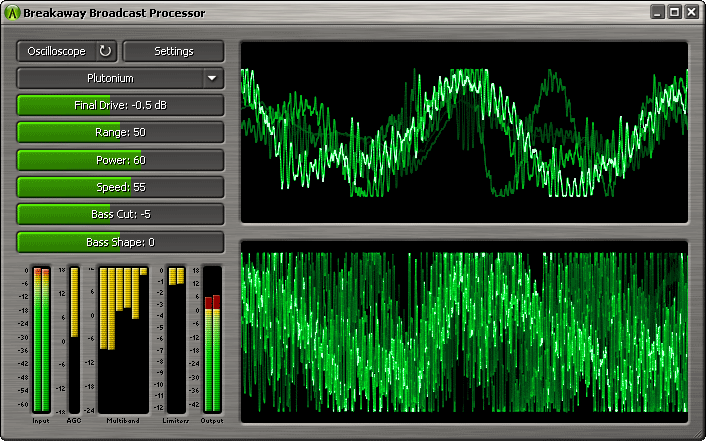Screen dimensions: 706x441
Task: Click the lower dense waveform display
Action: click(x=464, y=331)
